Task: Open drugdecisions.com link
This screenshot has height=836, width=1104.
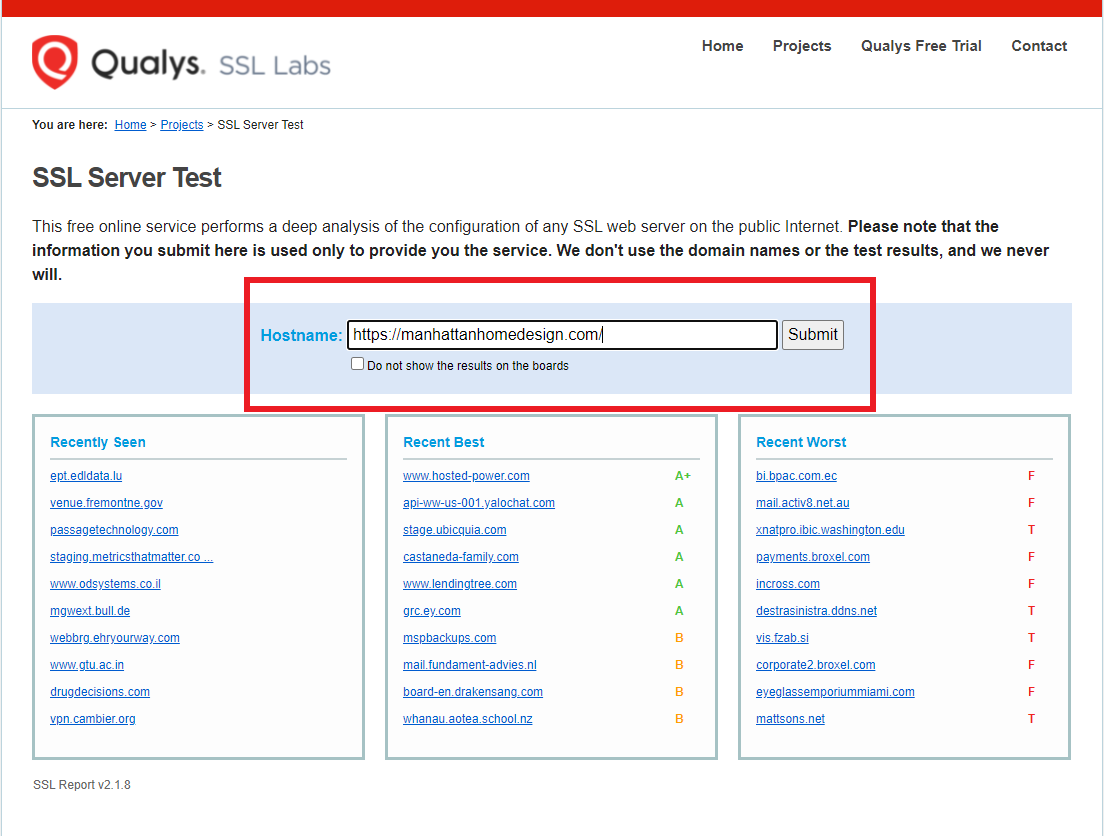Action: (x=100, y=692)
